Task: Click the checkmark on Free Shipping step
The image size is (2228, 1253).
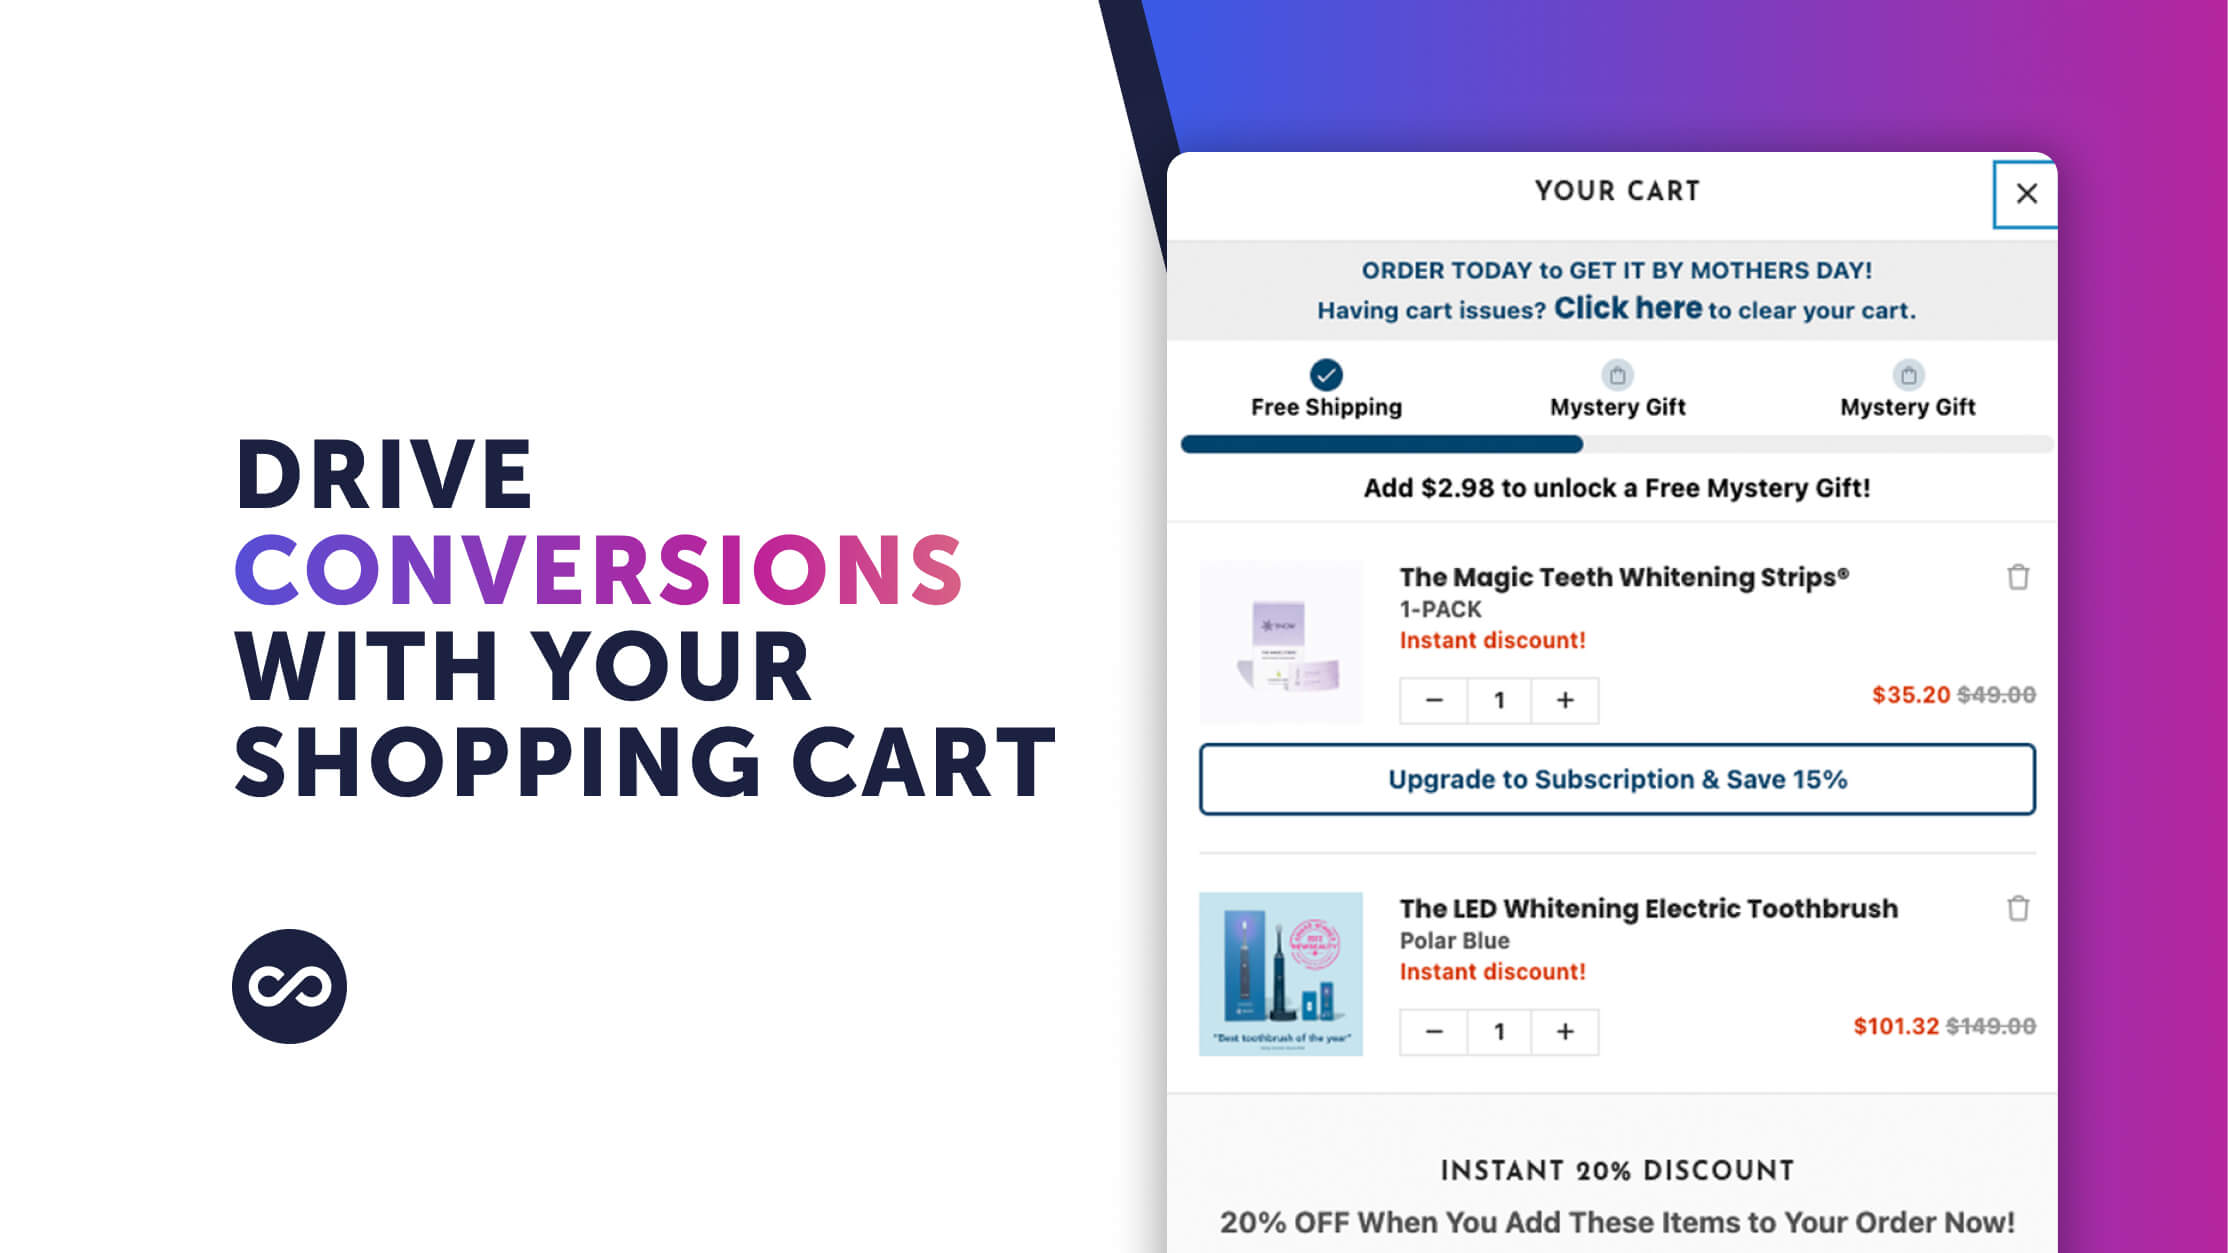Action: coord(1327,373)
